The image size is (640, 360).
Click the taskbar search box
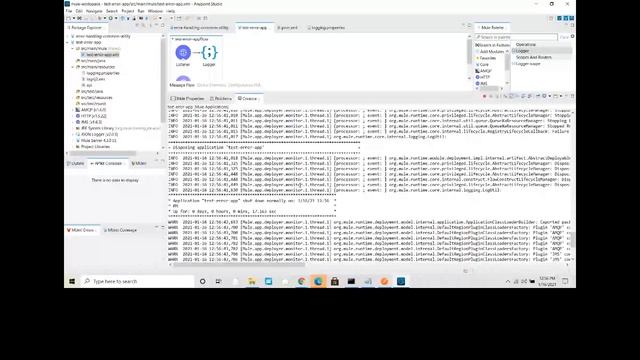[x=137, y=281]
